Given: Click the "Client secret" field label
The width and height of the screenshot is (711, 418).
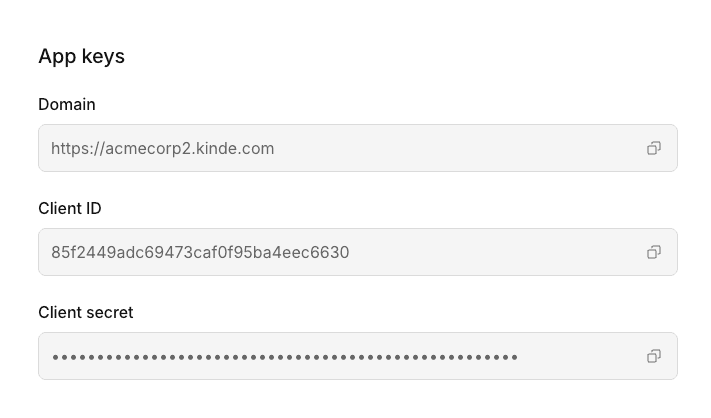Looking at the screenshot, I should (x=86, y=312).
